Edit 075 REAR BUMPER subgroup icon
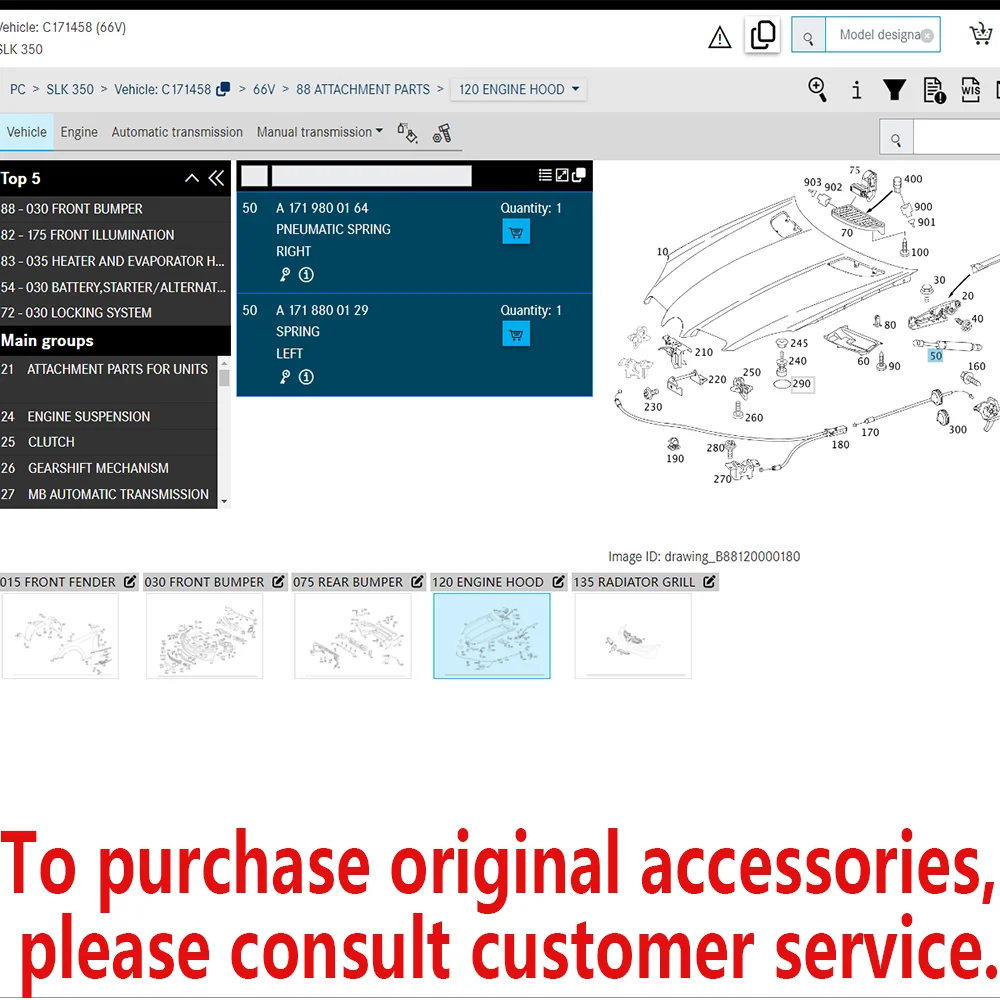The image size is (1000, 1000). pos(417,582)
